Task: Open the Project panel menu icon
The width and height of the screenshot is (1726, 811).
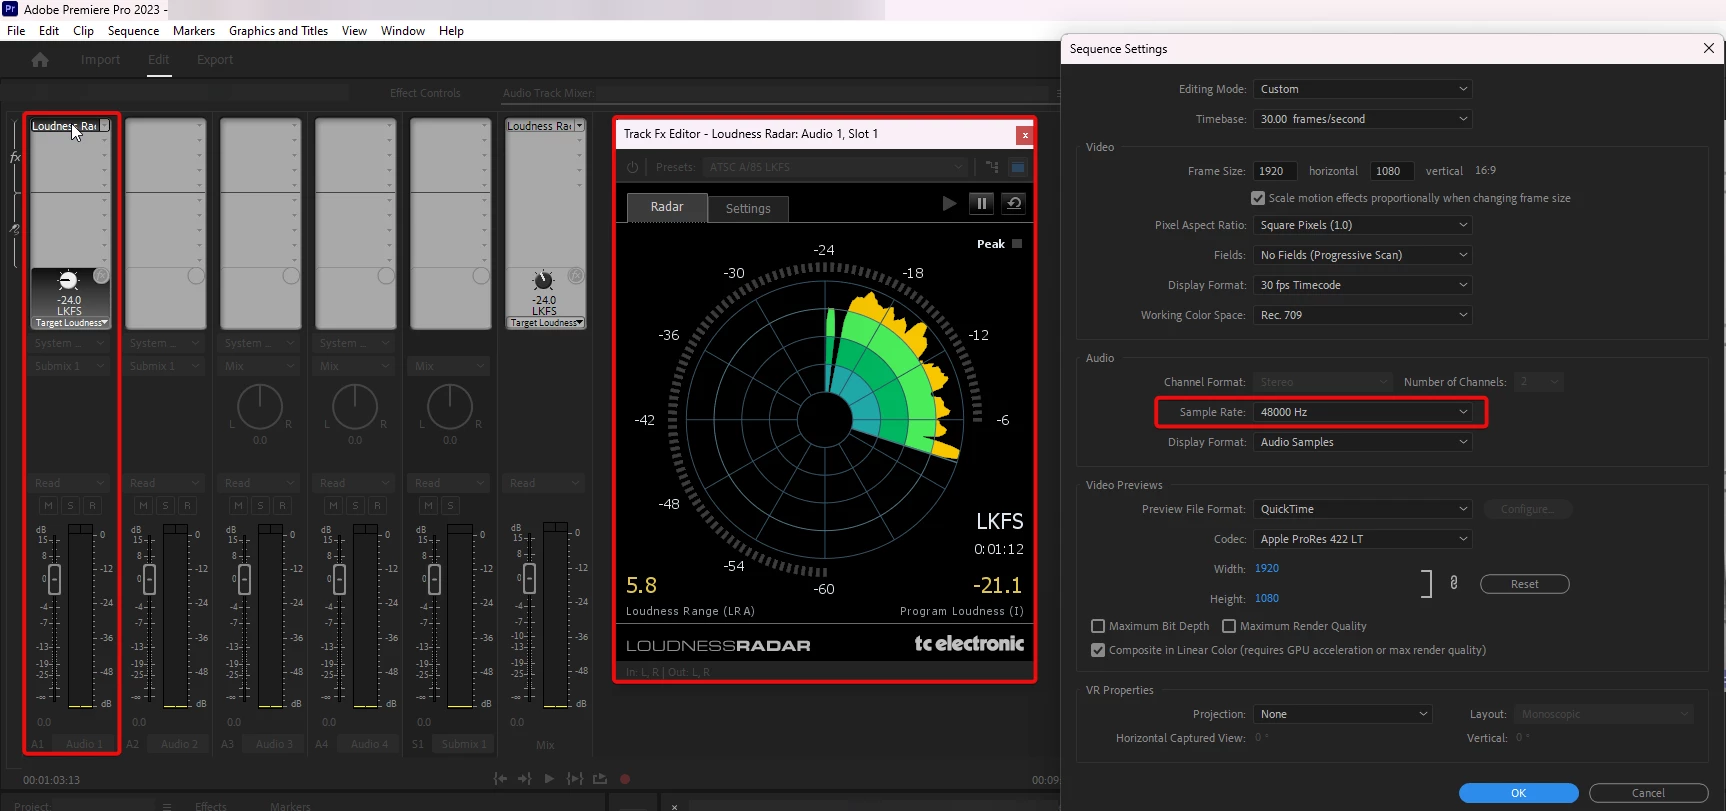Action: click(x=167, y=806)
